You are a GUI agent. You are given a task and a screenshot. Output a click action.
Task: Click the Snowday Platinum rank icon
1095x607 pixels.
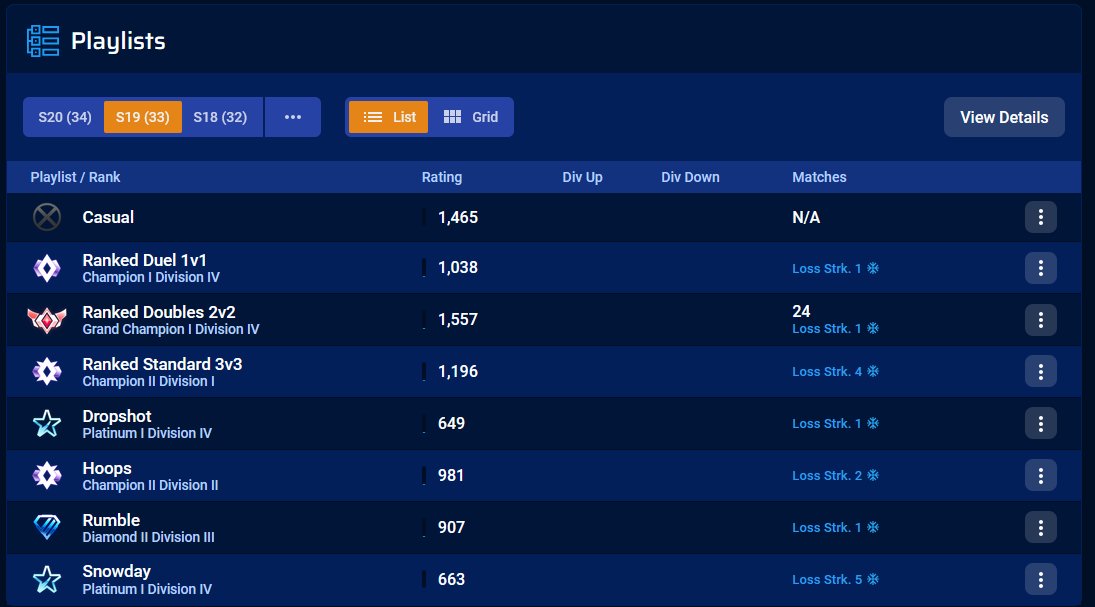pyautogui.click(x=47, y=579)
